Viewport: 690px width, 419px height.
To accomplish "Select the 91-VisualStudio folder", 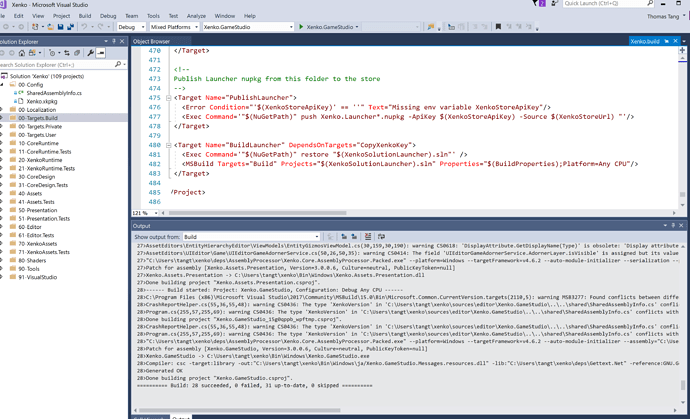I will [37, 277].
